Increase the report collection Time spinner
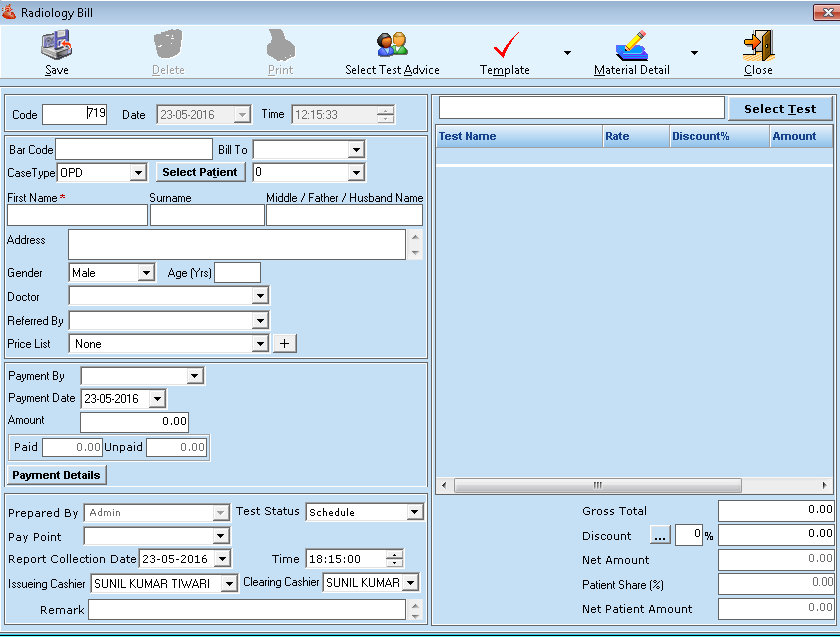The height and width of the screenshot is (637, 840). tap(396, 555)
